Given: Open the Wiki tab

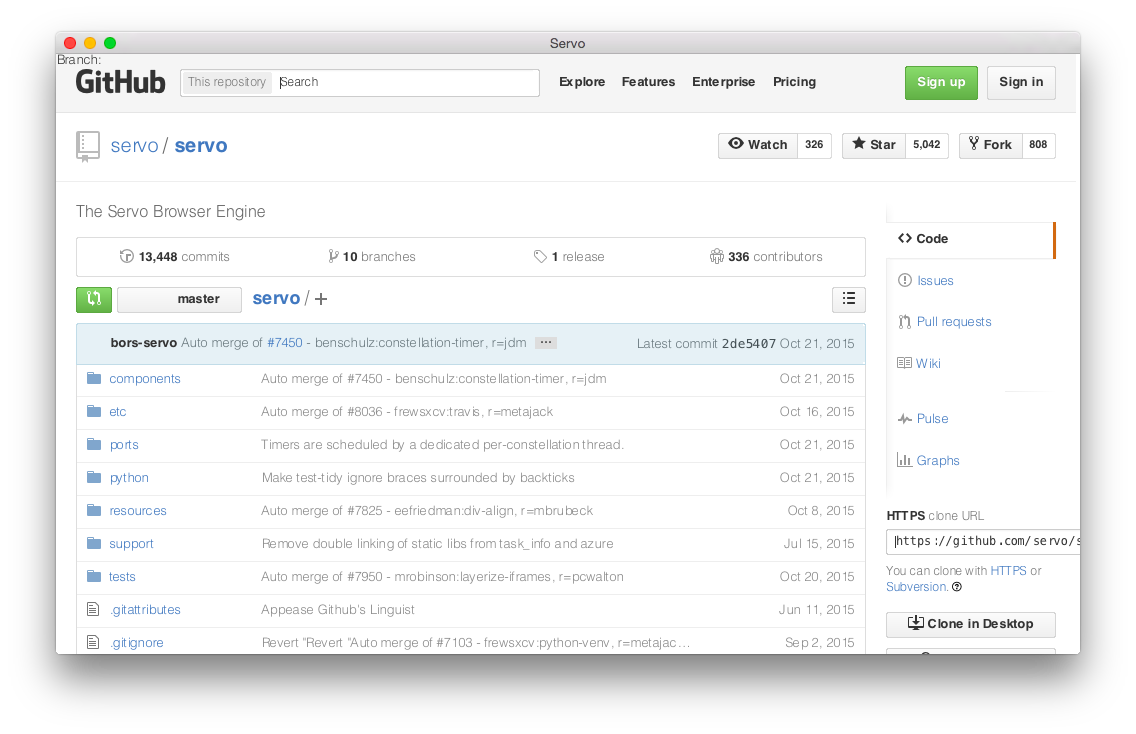Looking at the screenshot, I should (928, 363).
